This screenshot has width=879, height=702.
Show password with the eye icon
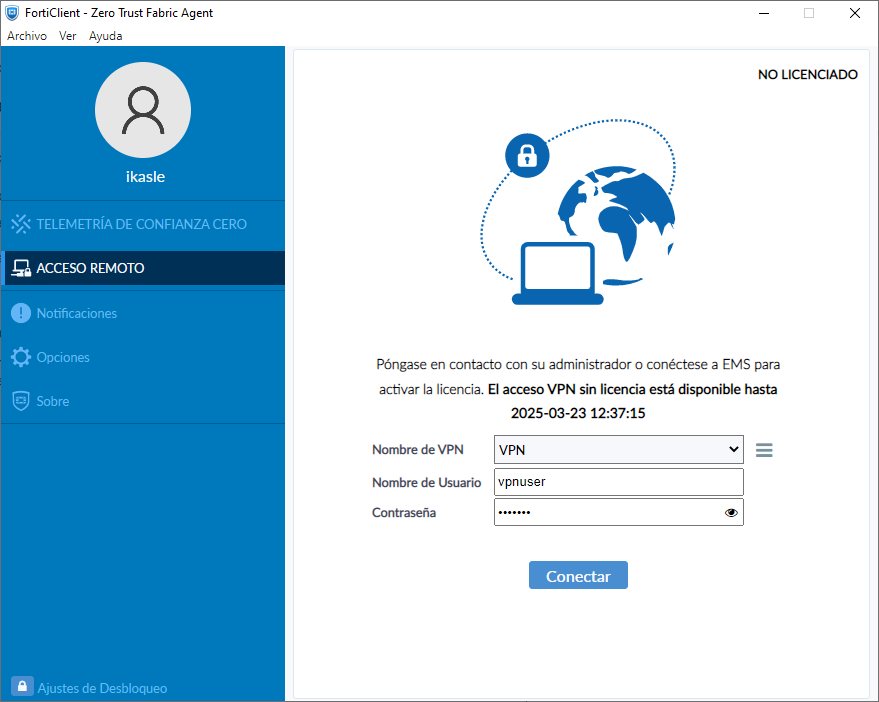731,513
